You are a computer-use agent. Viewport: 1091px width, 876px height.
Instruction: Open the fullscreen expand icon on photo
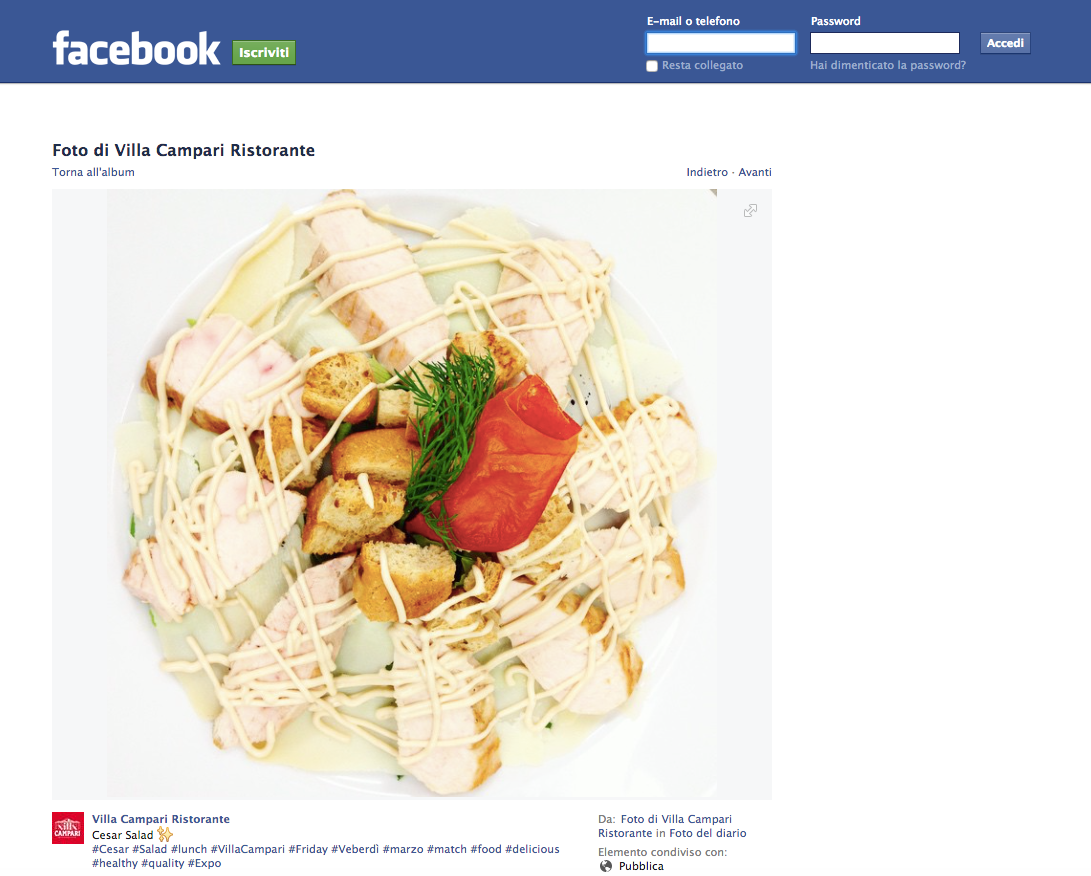750,211
